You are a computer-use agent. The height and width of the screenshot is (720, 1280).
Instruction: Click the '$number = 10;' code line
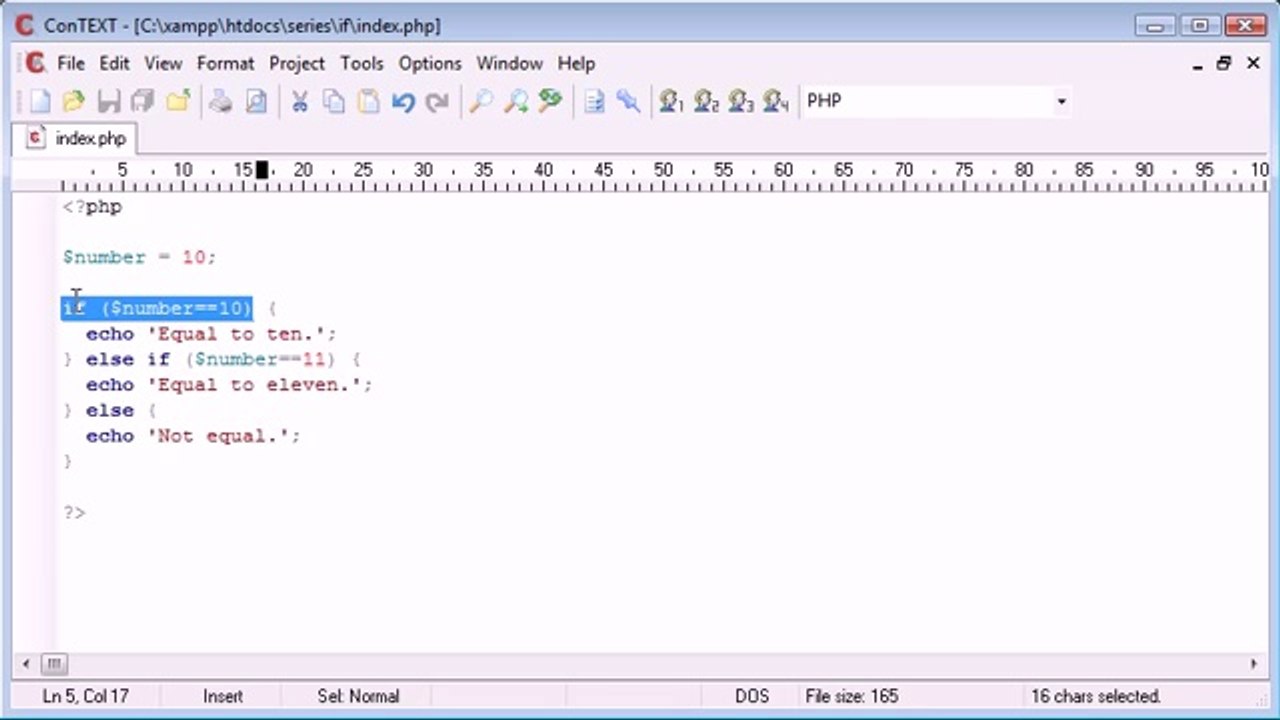click(x=139, y=257)
